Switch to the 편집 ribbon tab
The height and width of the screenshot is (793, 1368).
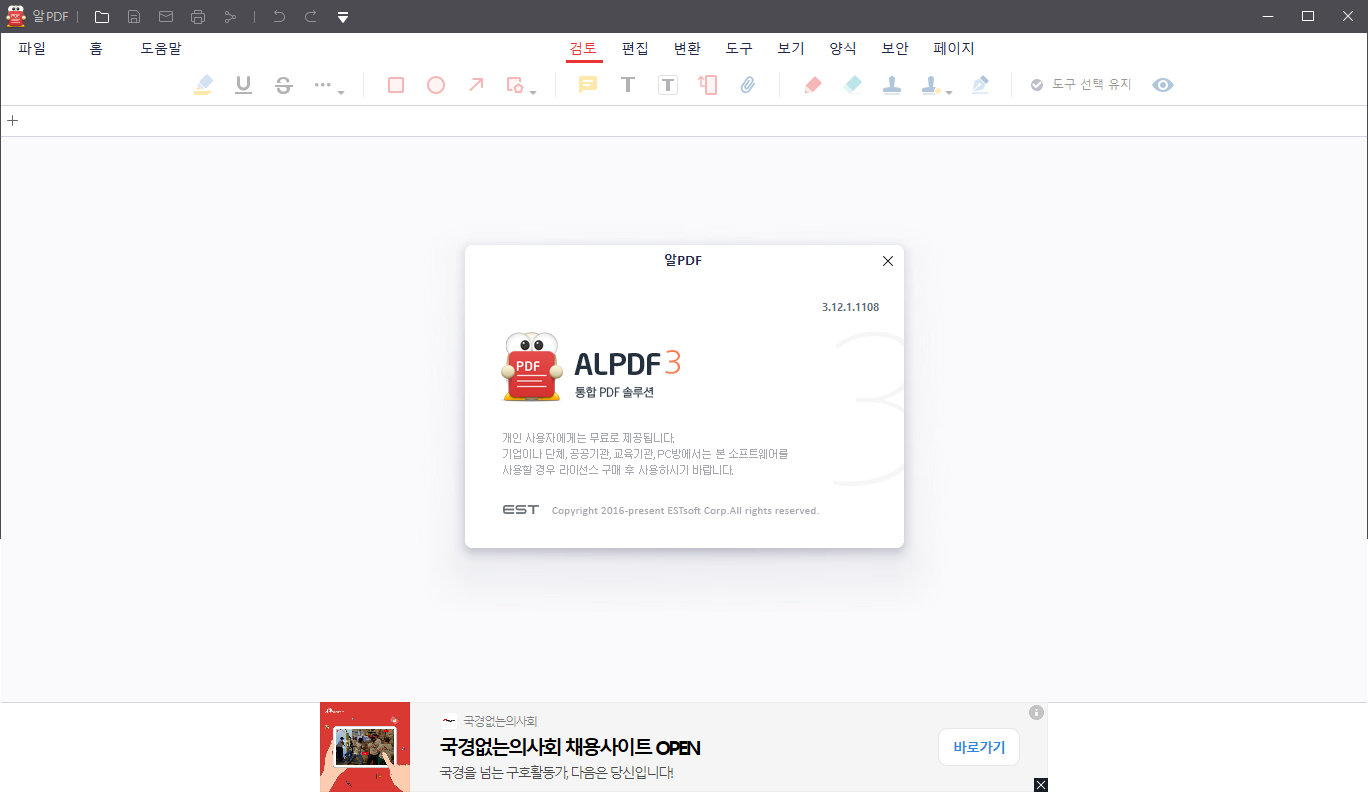(635, 47)
